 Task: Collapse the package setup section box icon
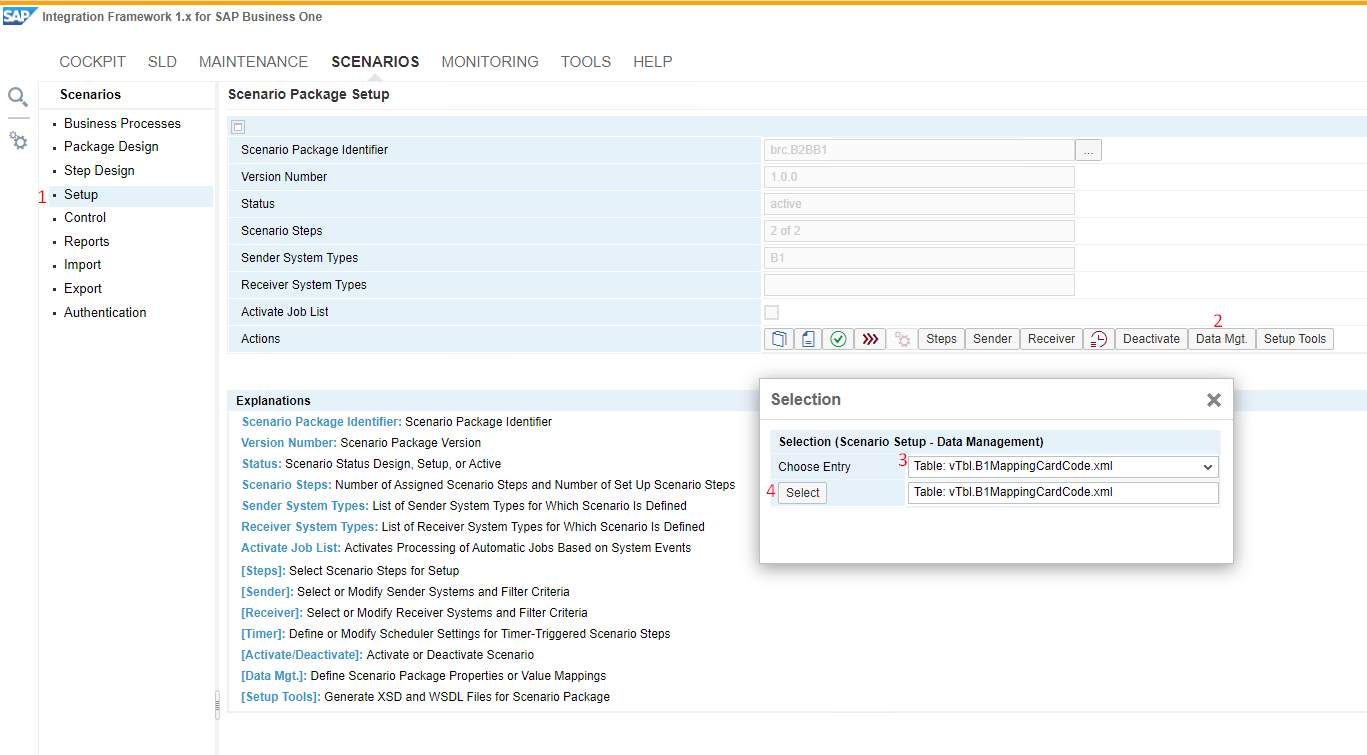(x=238, y=127)
